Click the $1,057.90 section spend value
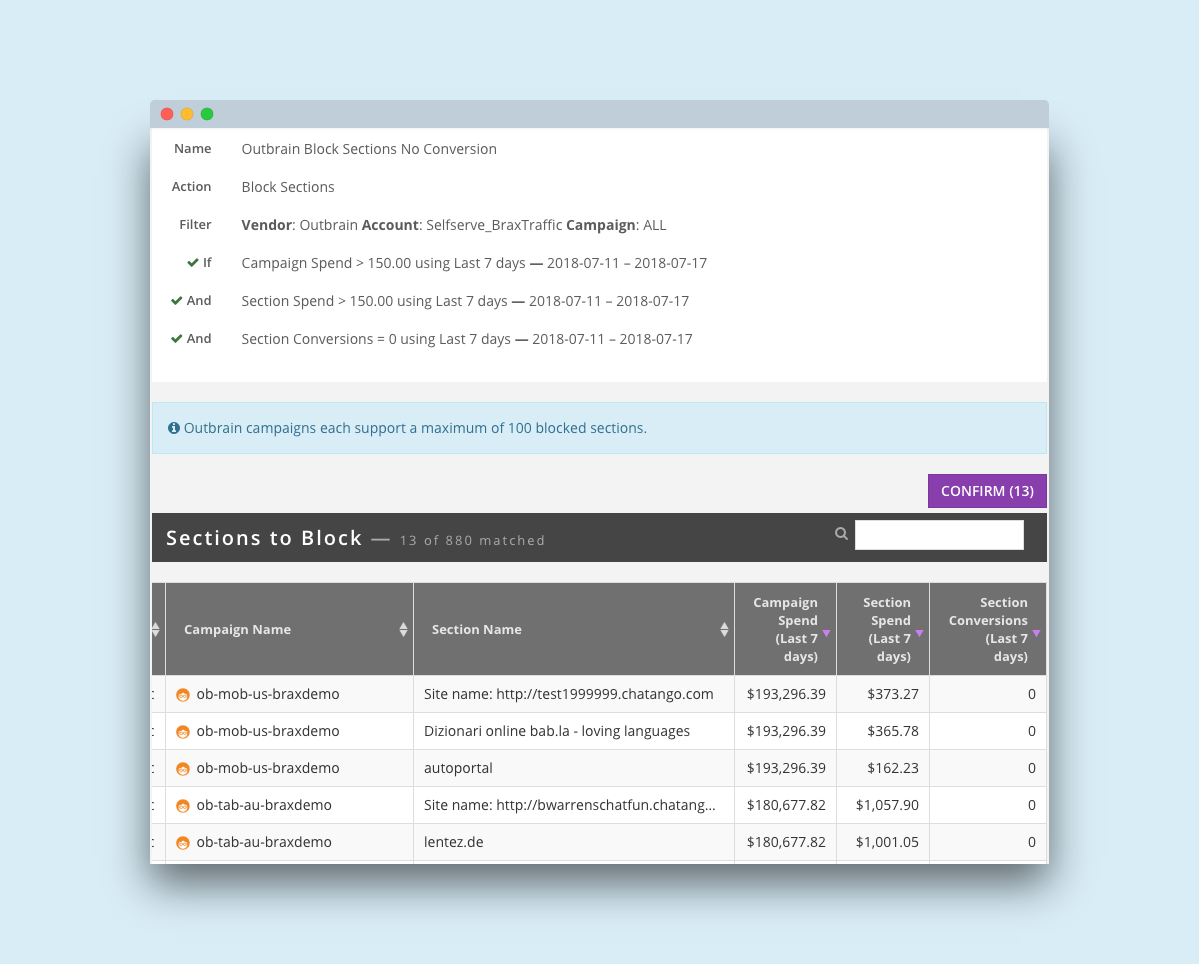The image size is (1199, 964). click(x=887, y=805)
